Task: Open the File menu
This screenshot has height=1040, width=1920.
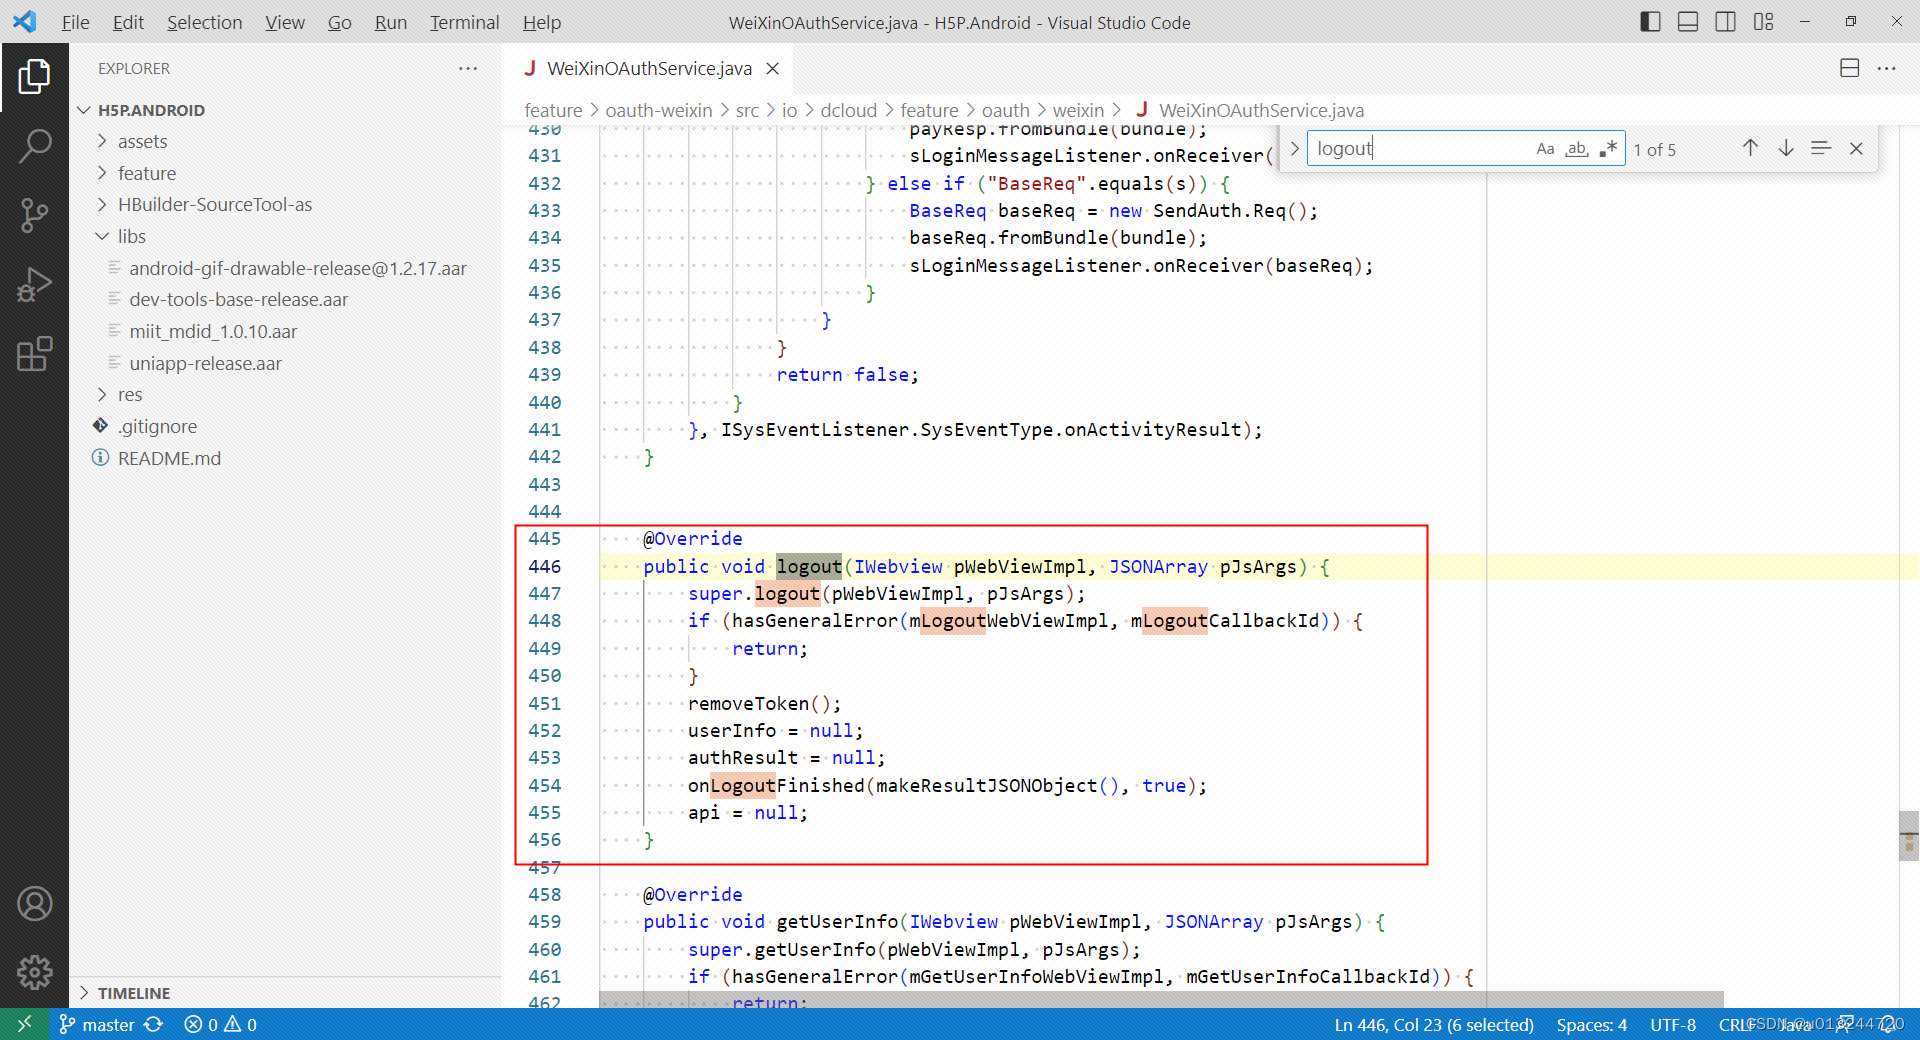Action: (x=75, y=22)
